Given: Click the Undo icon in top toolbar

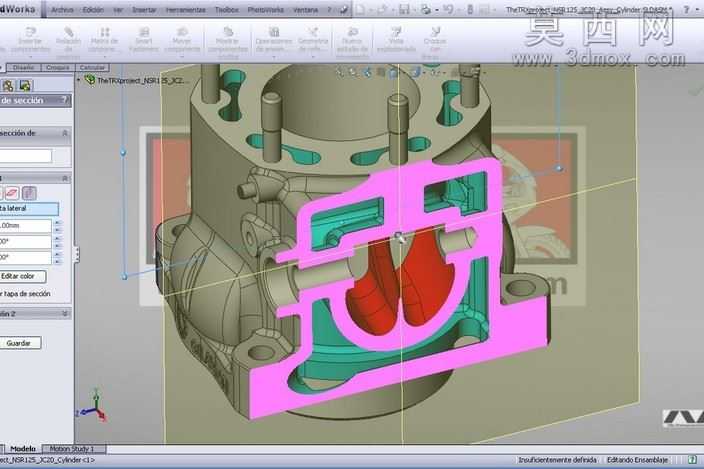Looking at the screenshot, I should click(447, 9).
